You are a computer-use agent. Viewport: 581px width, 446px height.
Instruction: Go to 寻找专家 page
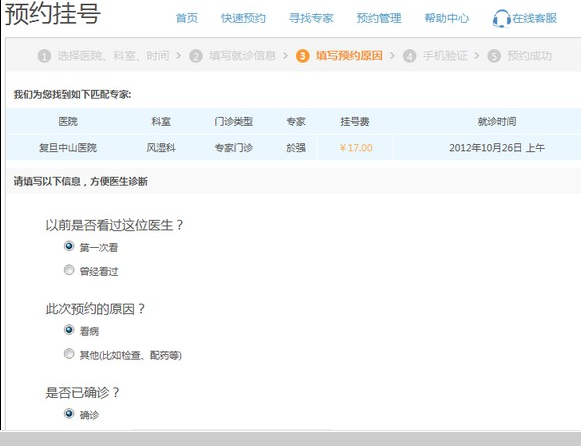311,18
